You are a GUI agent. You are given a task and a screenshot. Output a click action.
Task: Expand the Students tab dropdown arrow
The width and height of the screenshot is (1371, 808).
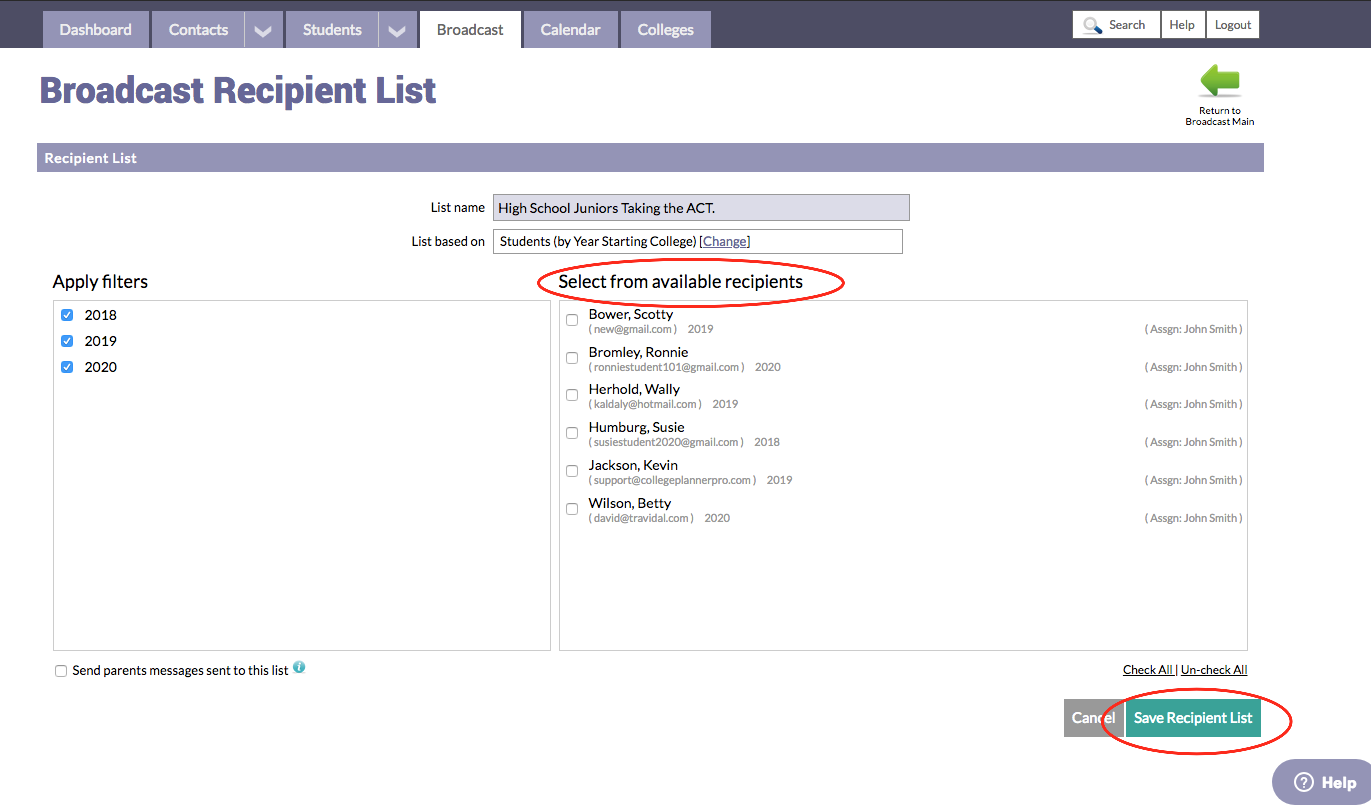[396, 31]
